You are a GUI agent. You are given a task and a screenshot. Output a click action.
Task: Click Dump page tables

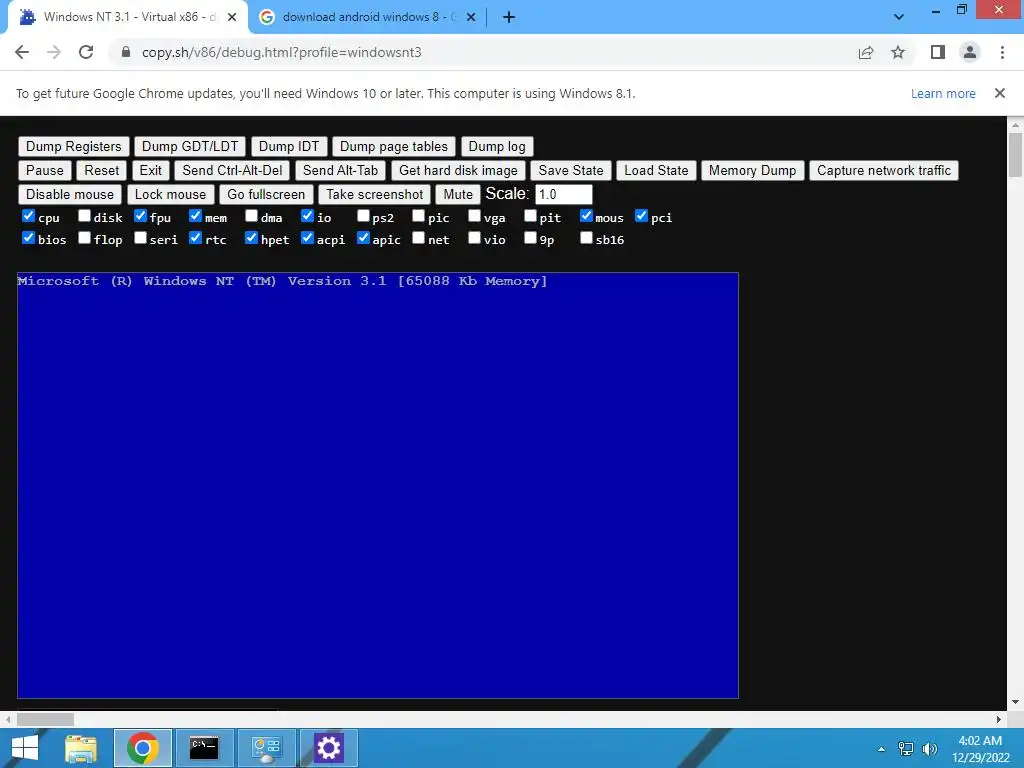394,146
